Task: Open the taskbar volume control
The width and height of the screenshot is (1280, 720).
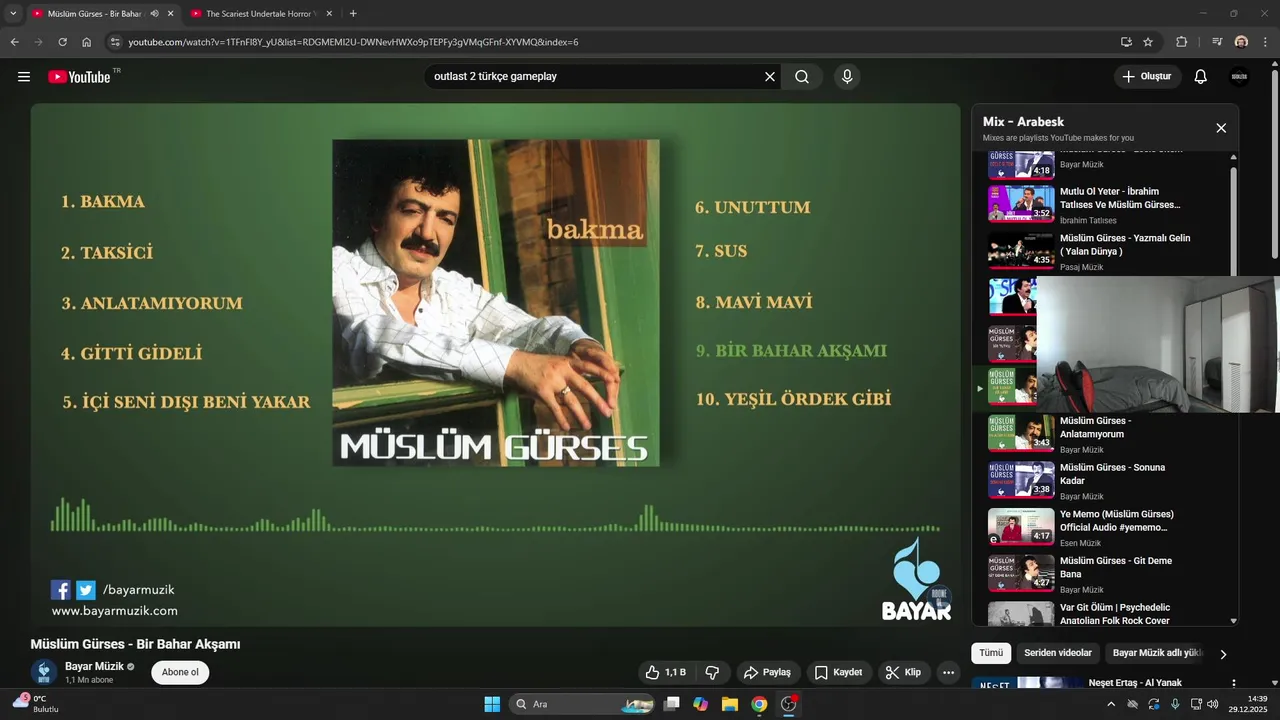Action: (x=1213, y=704)
